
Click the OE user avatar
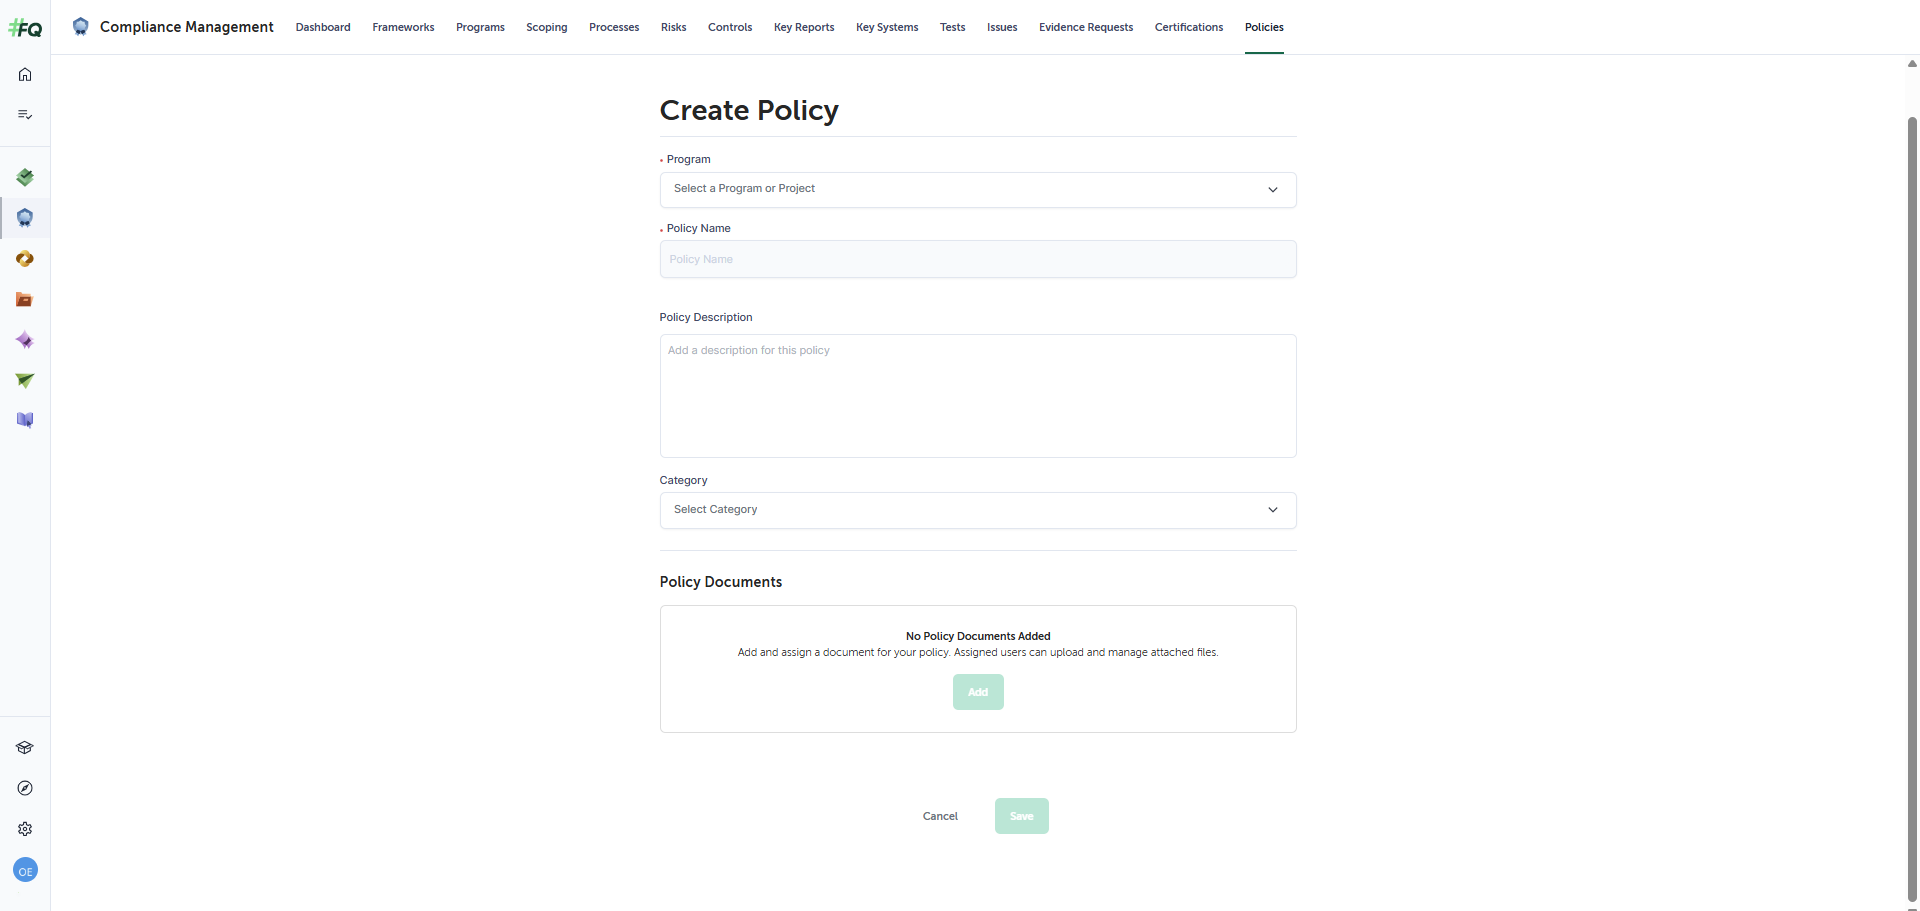[25, 871]
